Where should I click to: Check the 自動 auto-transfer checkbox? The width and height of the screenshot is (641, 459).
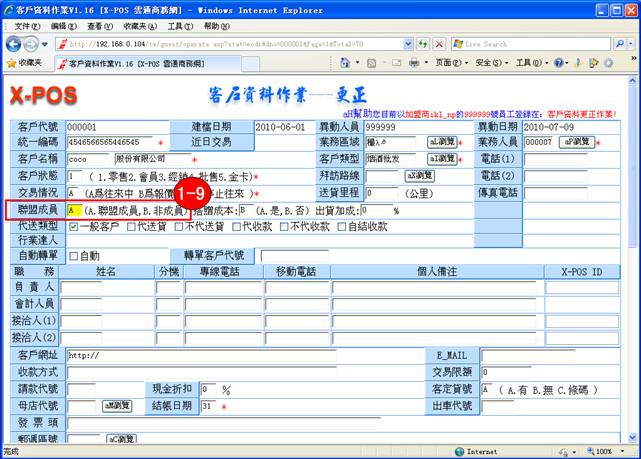click(72, 256)
